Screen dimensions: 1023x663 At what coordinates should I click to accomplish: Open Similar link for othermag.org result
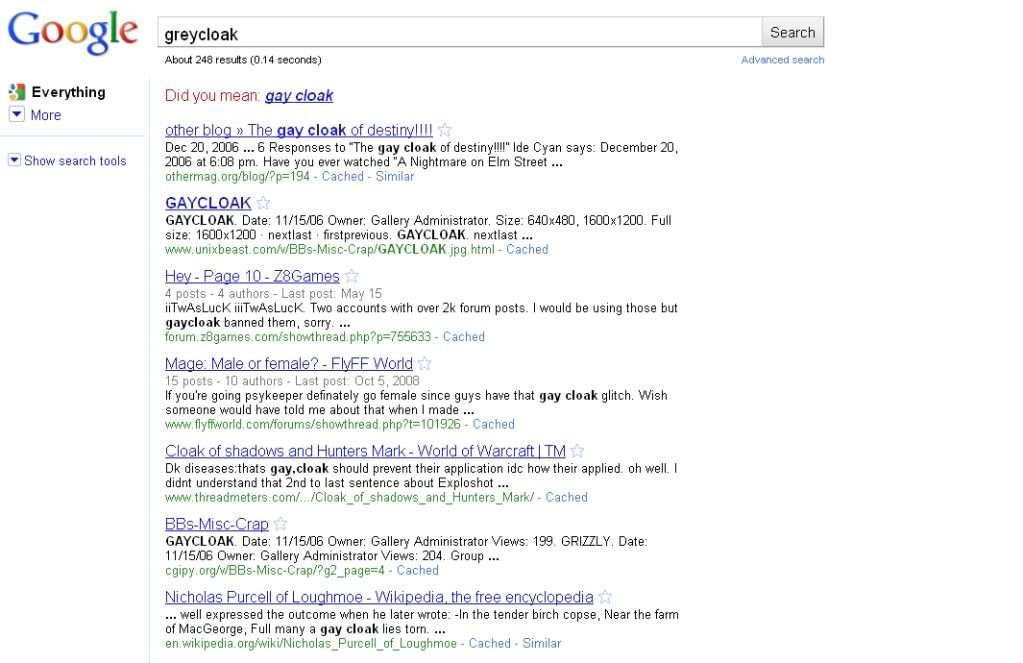(x=395, y=176)
